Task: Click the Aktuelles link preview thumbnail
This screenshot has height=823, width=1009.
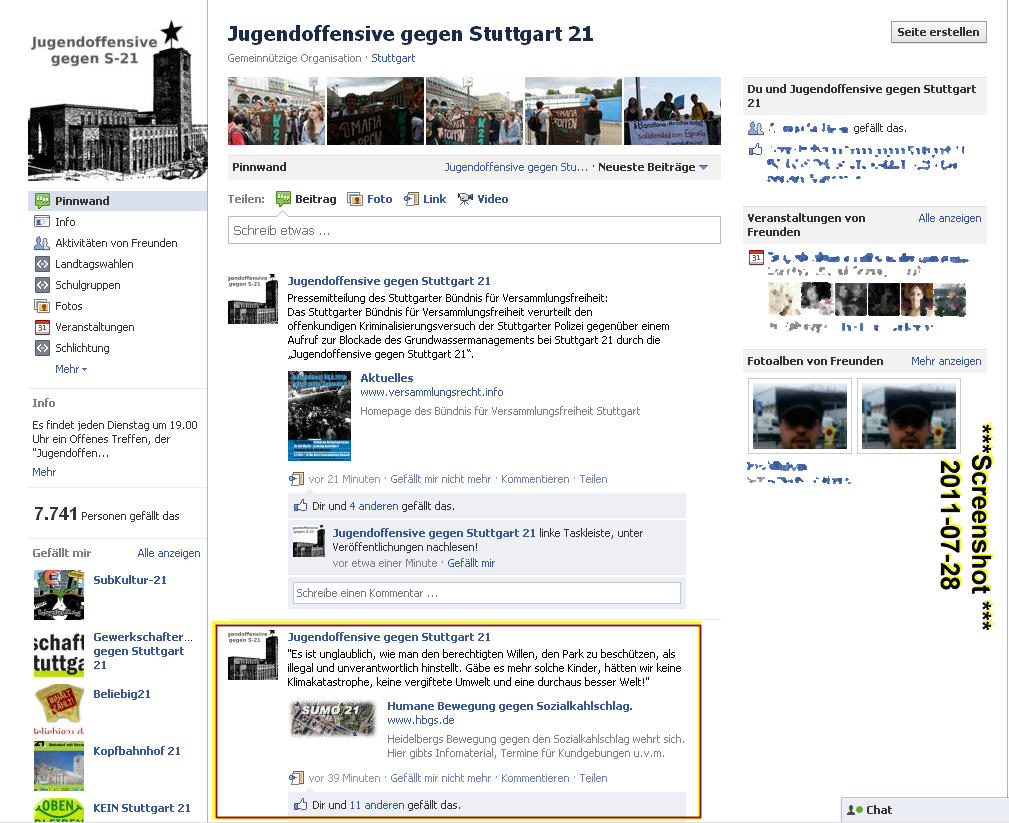Action: 319,416
